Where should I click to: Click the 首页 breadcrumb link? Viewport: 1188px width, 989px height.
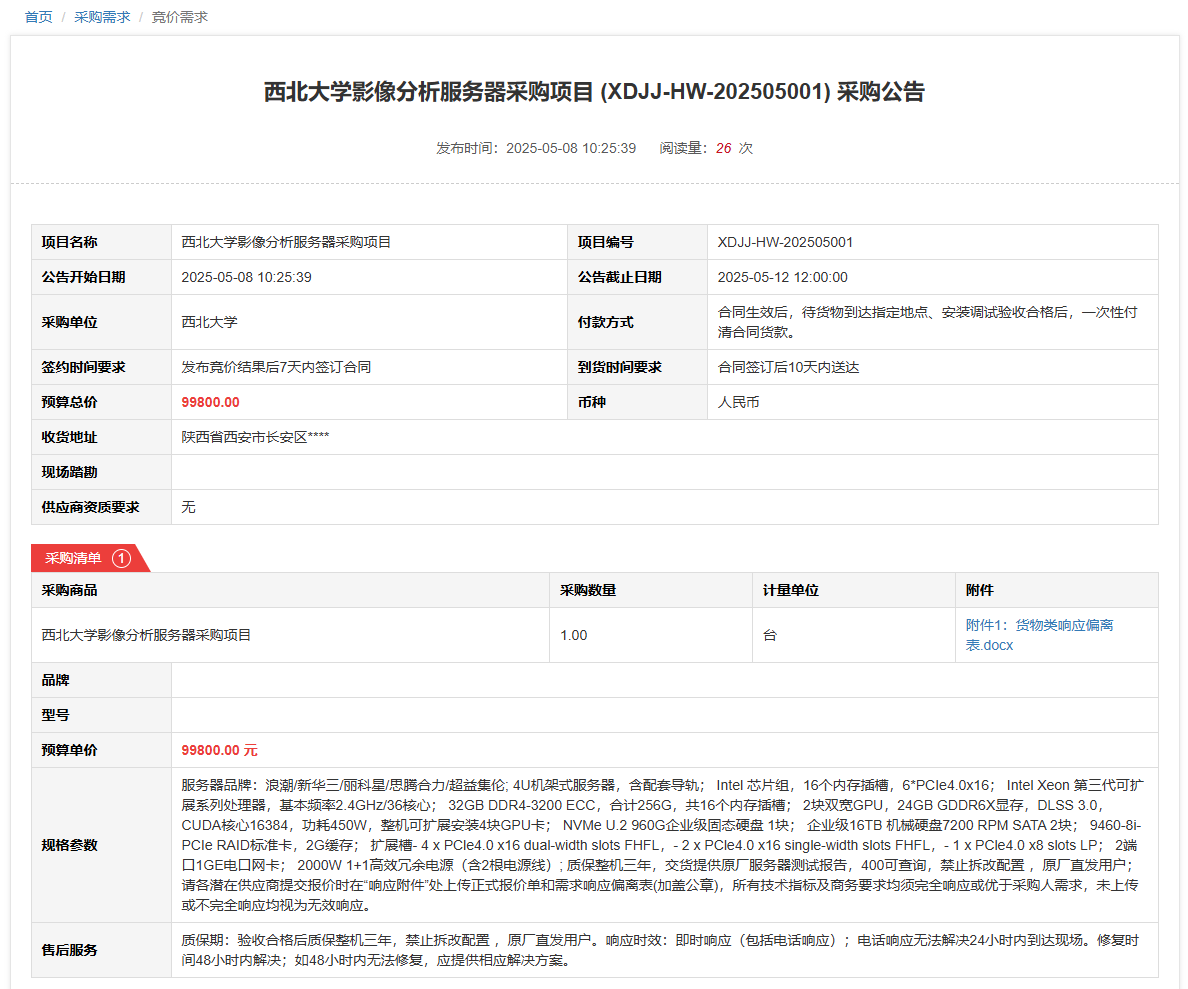[x=38, y=17]
